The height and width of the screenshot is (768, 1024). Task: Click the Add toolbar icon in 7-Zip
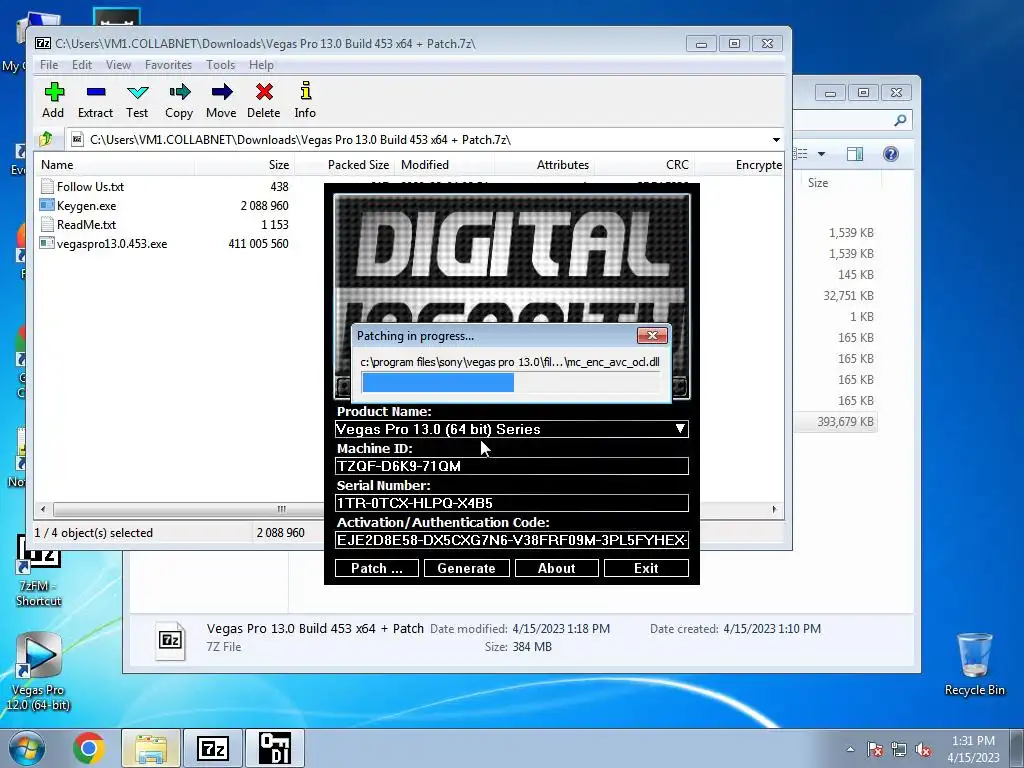point(54,100)
